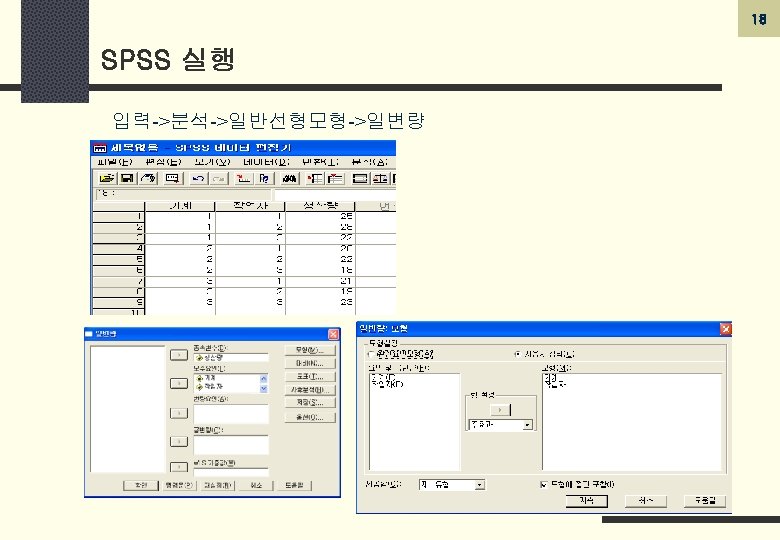Screen dimensions: 780x540
Task: Click arrow button beside random factor (변량요인) box
Action: click(x=179, y=413)
